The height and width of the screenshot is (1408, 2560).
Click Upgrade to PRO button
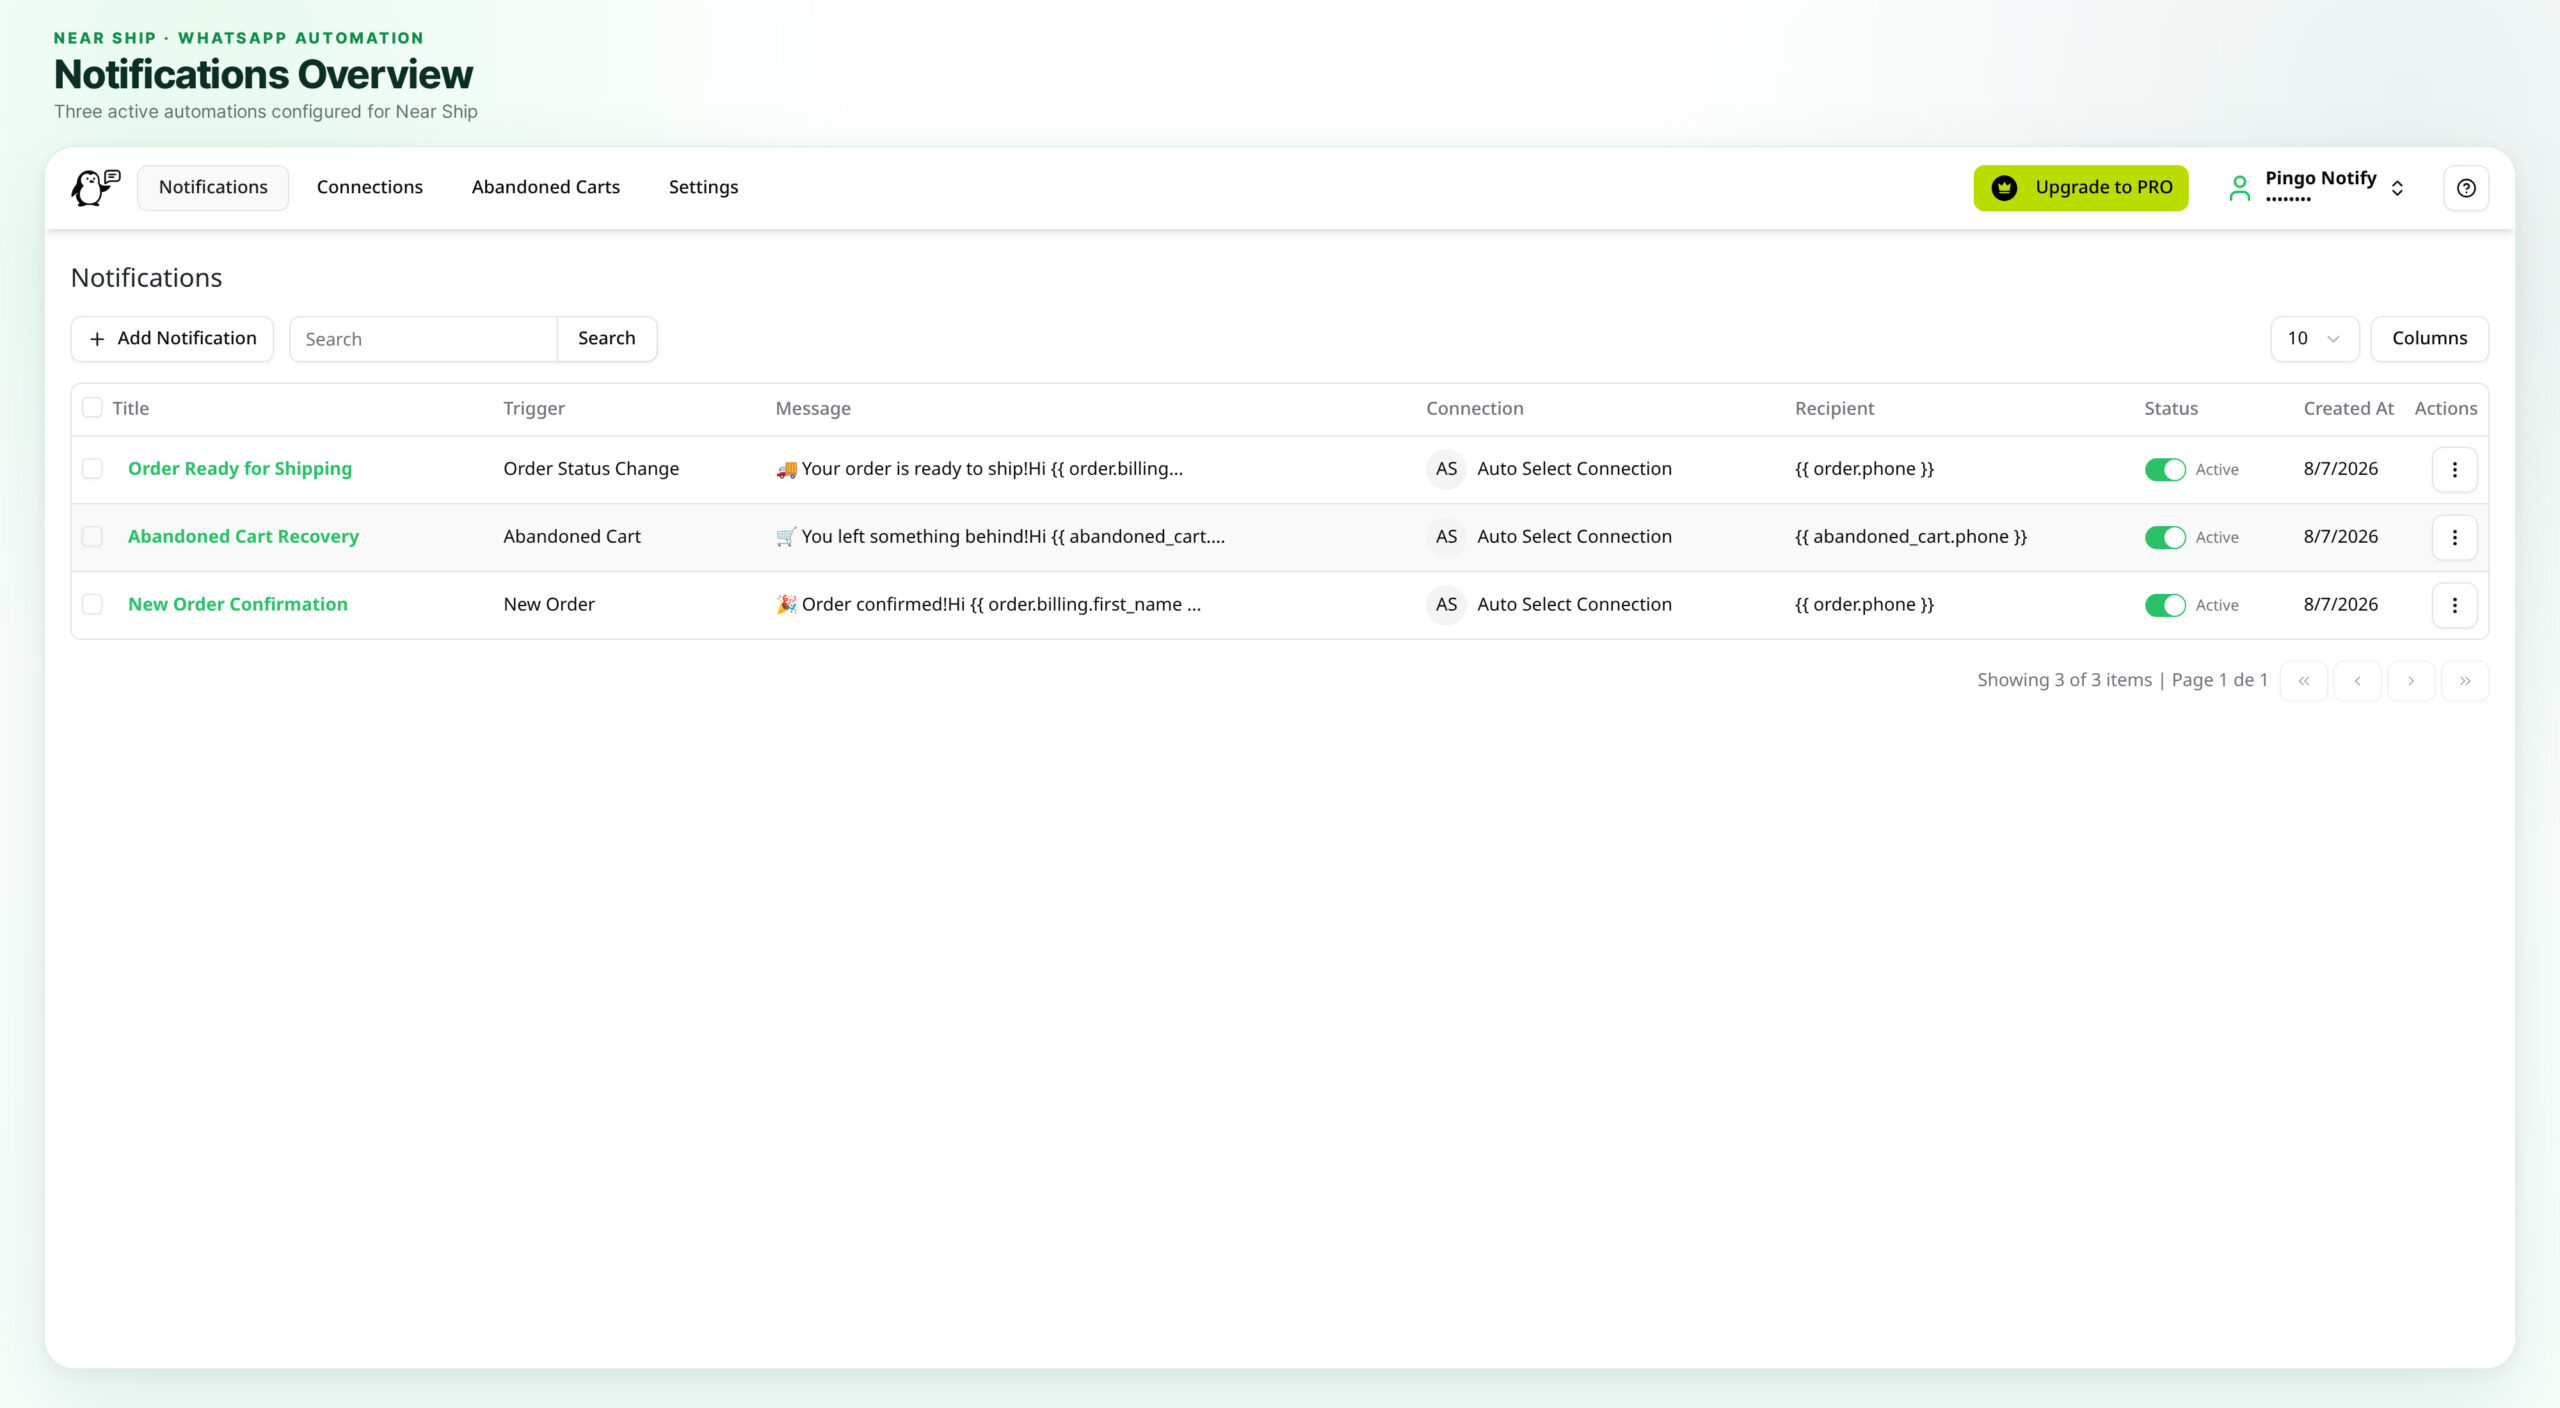coord(2081,188)
